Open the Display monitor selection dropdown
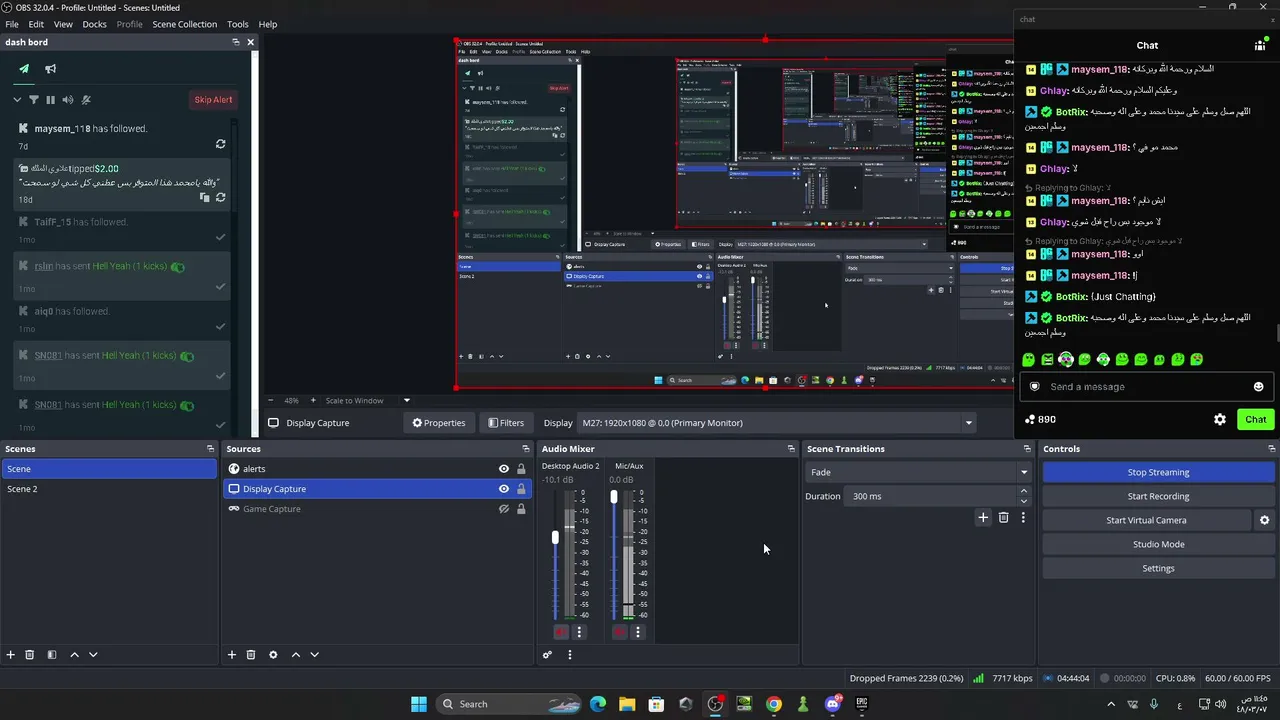This screenshot has width=1280, height=720. [777, 423]
